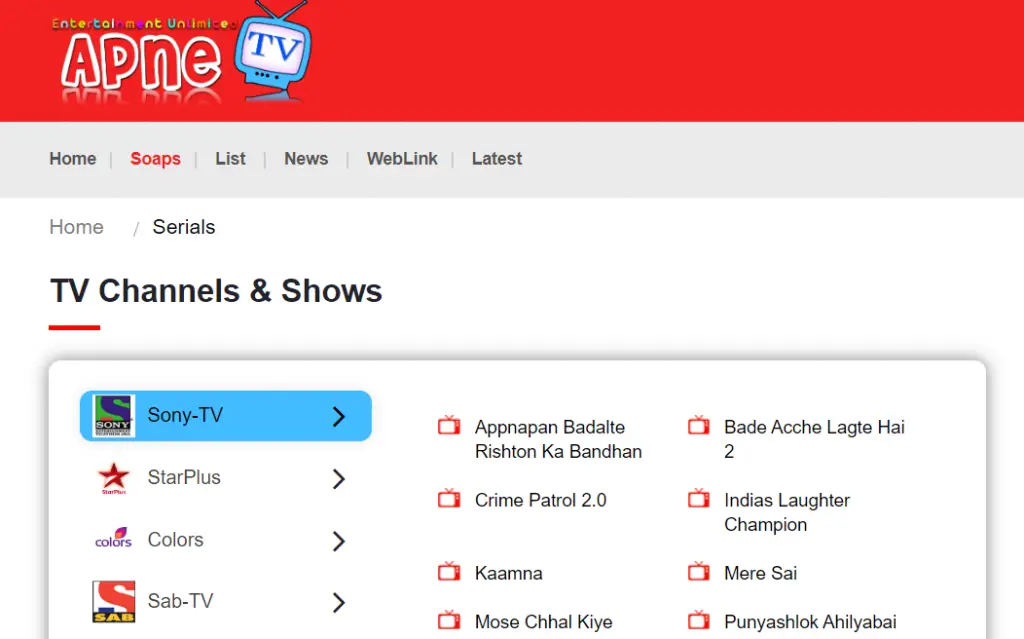This screenshot has width=1024, height=639.
Task: Go to Home via the breadcrumb
Action: click(76, 227)
